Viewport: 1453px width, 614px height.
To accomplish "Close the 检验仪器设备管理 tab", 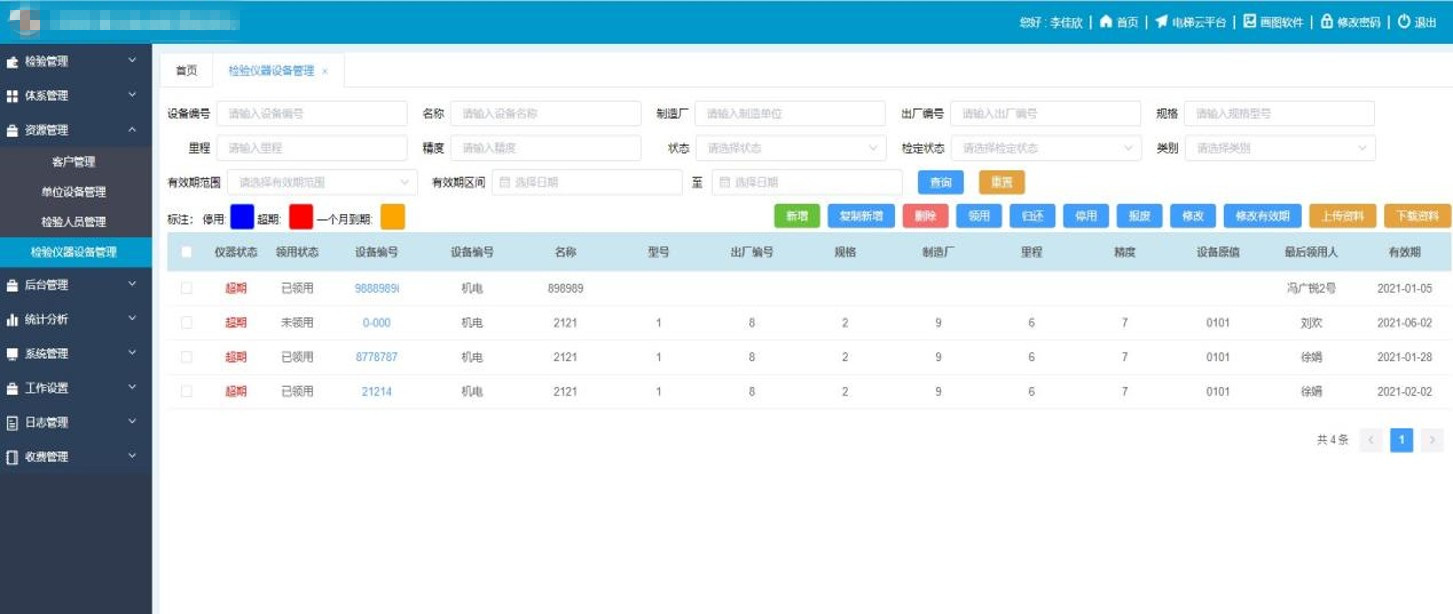I will [x=325, y=71].
